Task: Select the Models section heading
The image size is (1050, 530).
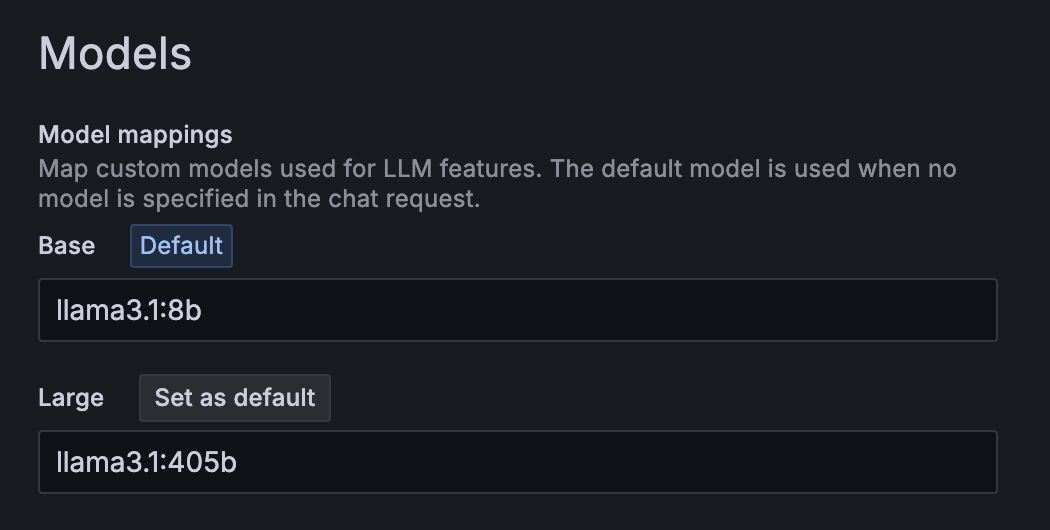Action: pos(115,53)
